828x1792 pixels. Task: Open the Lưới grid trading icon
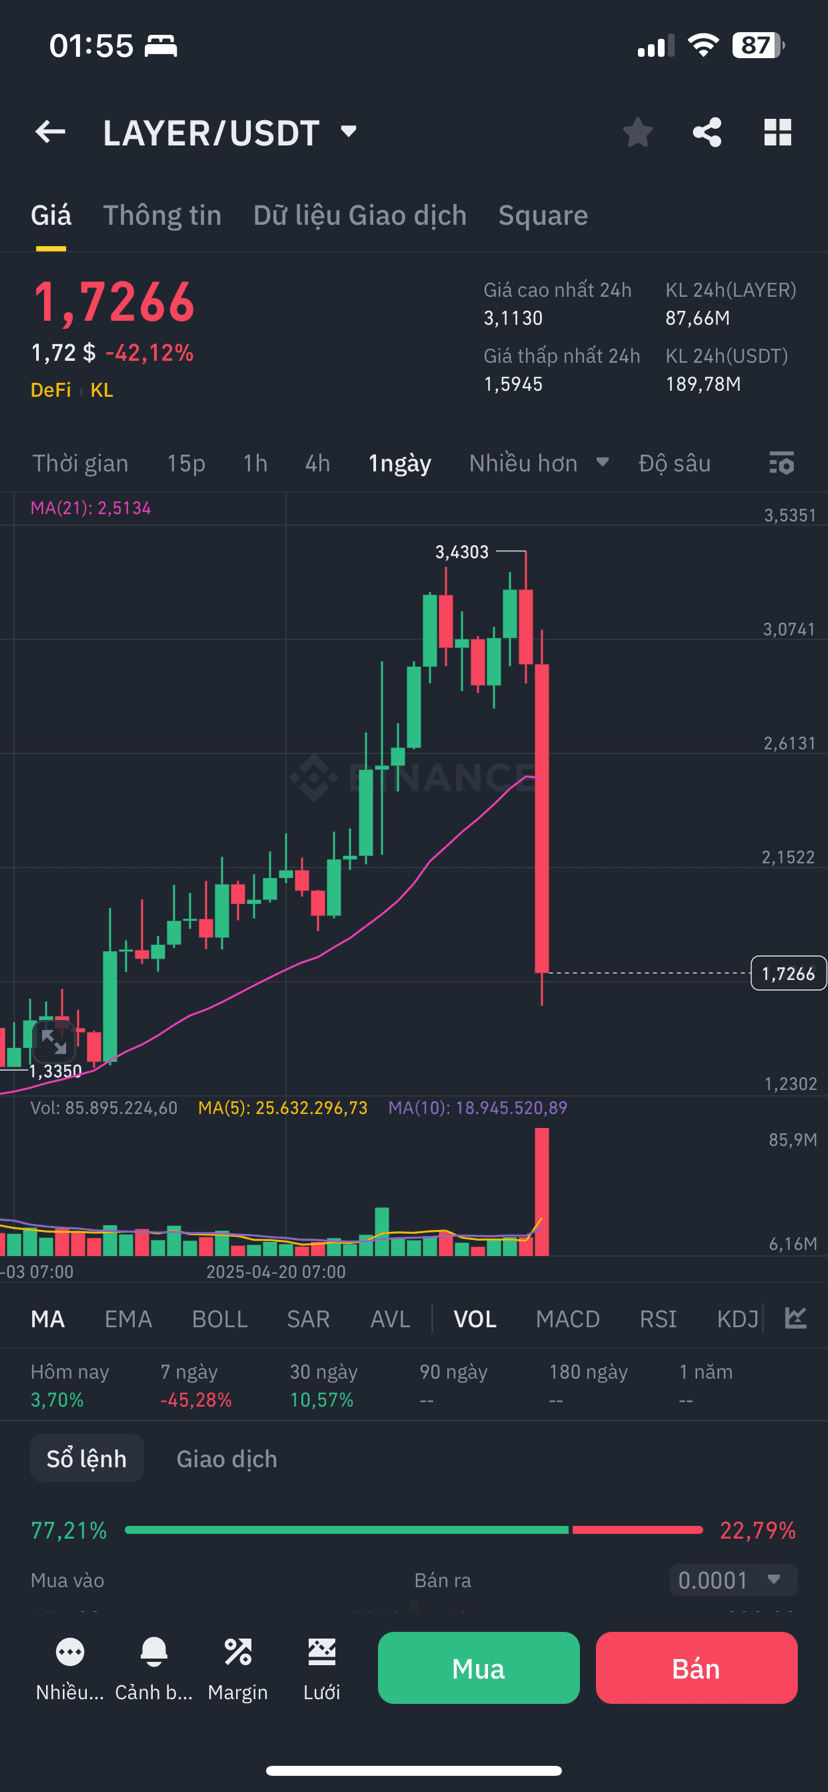[322, 1652]
